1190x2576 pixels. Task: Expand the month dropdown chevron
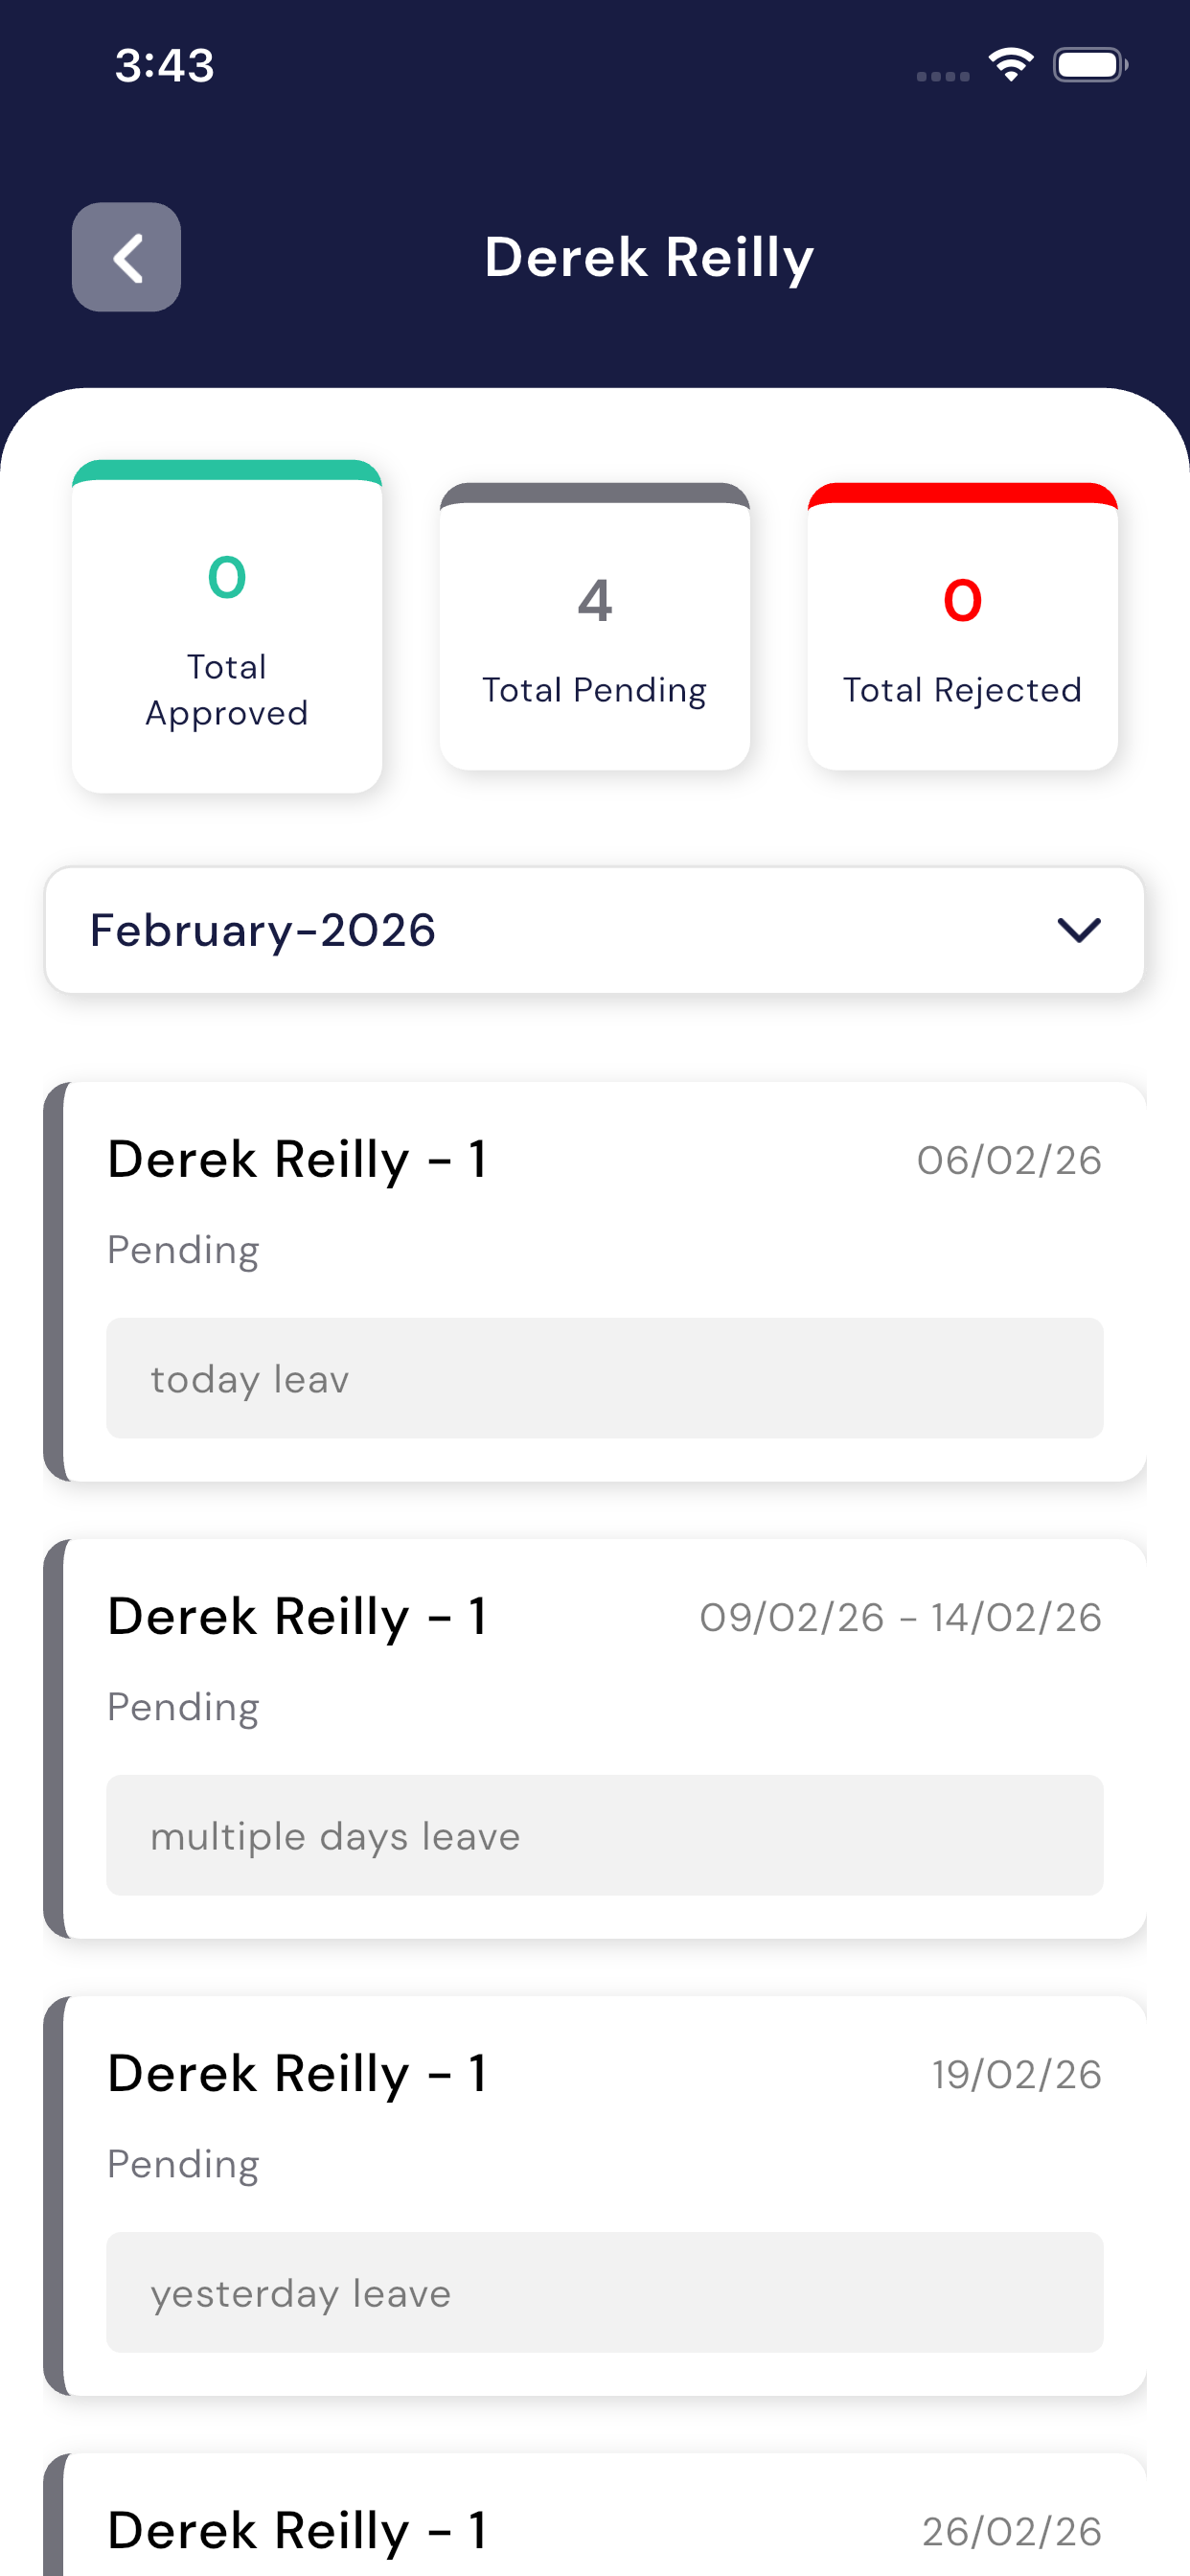(1078, 930)
